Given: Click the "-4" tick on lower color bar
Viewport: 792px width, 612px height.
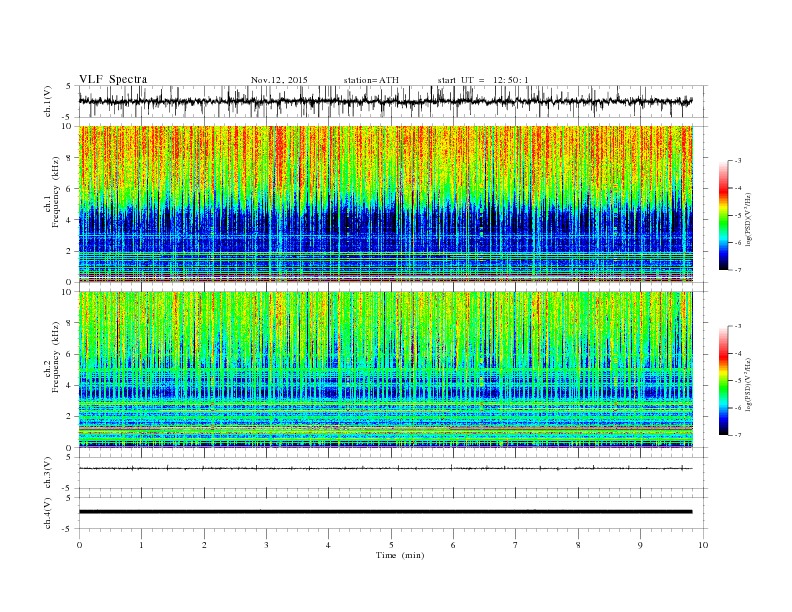Looking at the screenshot, I should point(738,353).
